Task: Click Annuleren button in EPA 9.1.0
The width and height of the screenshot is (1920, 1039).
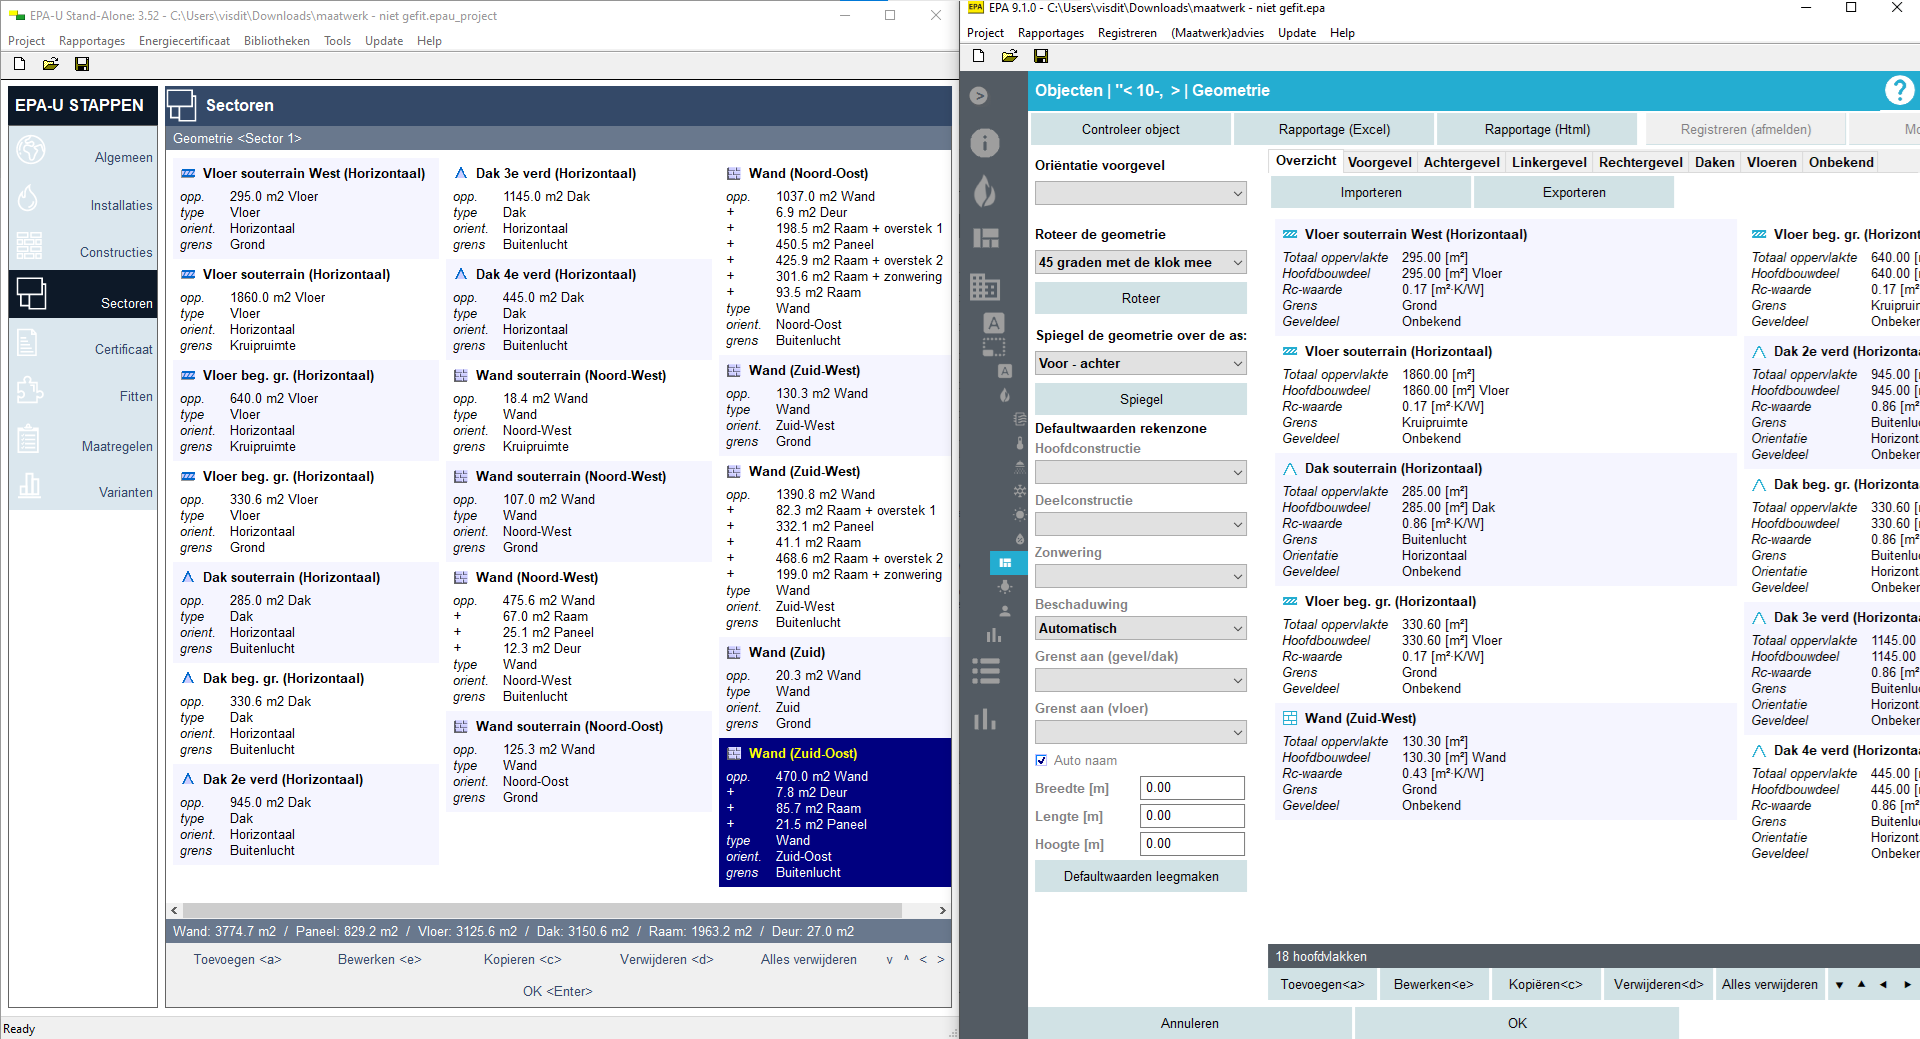Action: [x=1190, y=1023]
